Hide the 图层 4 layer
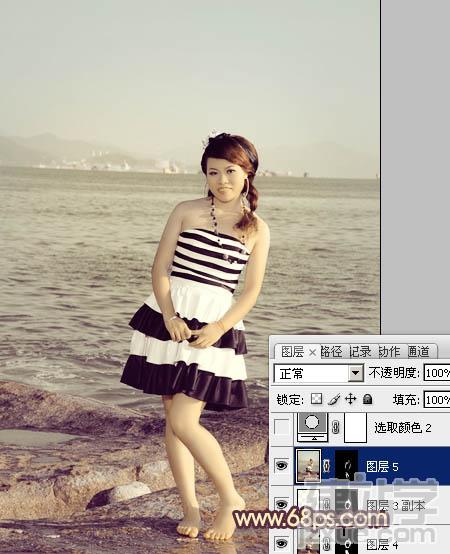Viewport: 450px width, 554px height. point(282,542)
